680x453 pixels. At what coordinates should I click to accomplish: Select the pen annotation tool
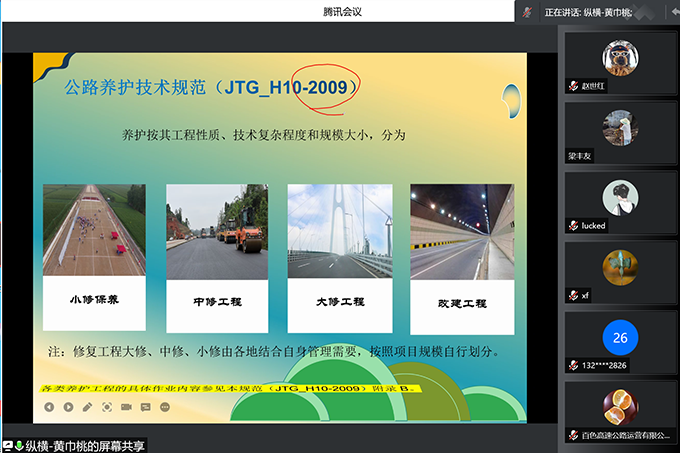tap(88, 407)
